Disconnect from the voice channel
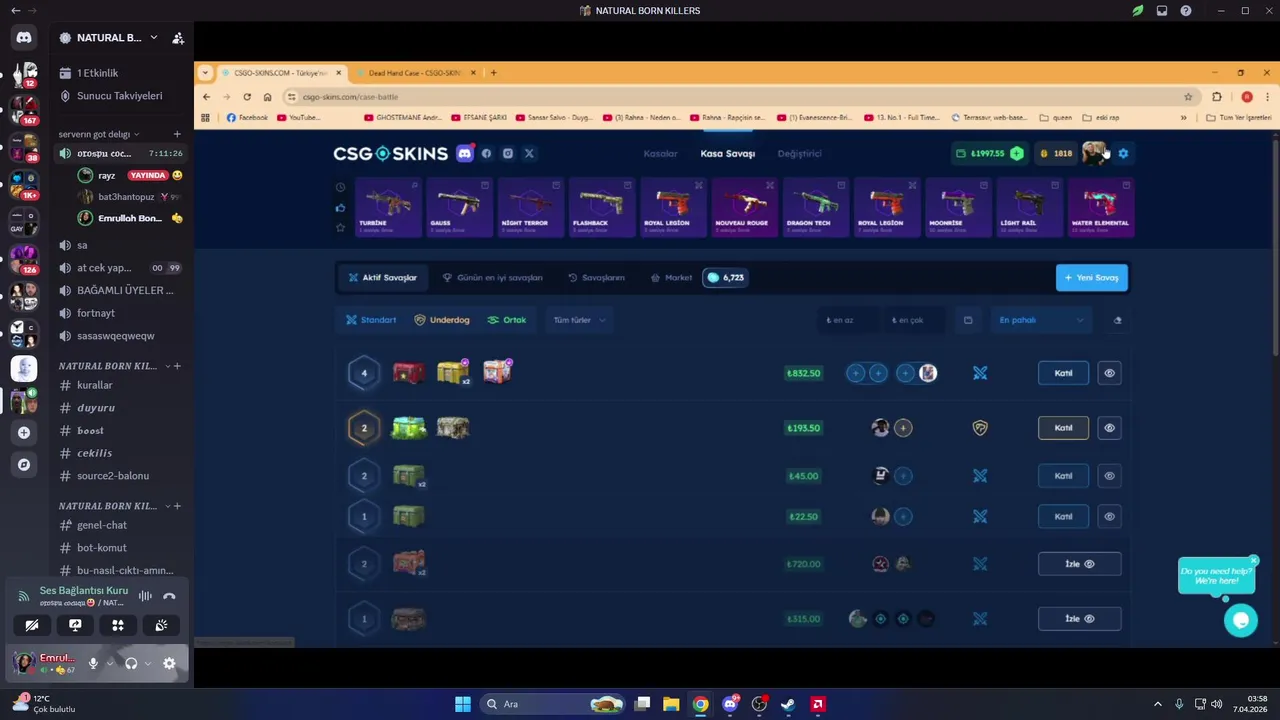This screenshot has width=1280, height=720. [x=169, y=596]
